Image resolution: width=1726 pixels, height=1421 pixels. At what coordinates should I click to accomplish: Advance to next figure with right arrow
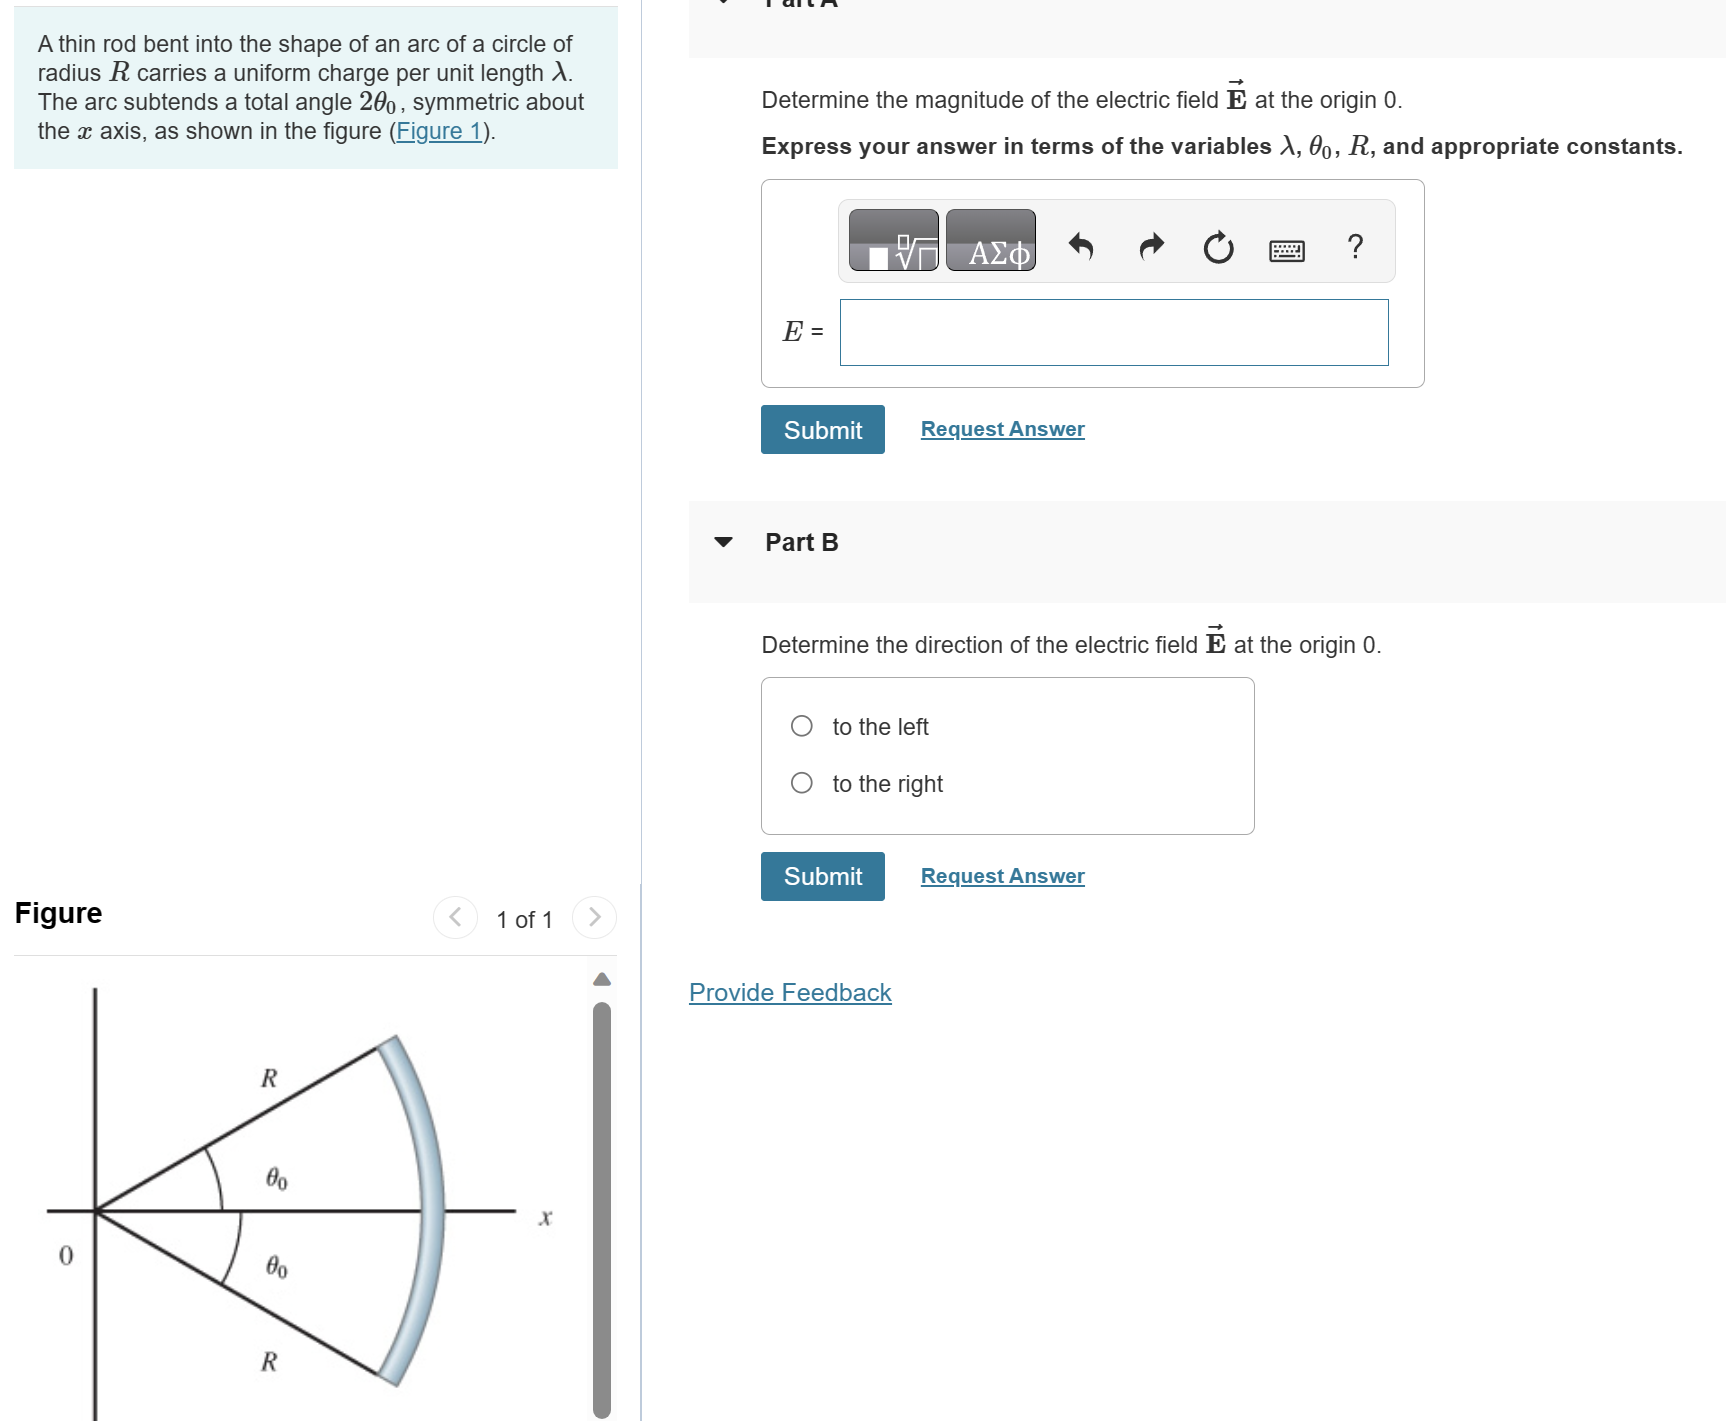[x=594, y=916]
